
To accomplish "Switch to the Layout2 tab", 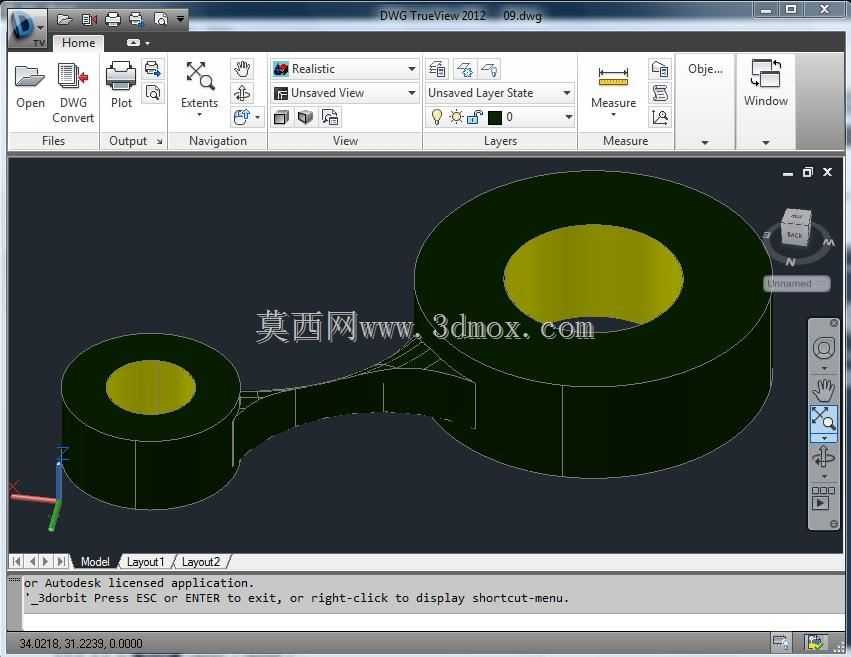I will 201,562.
